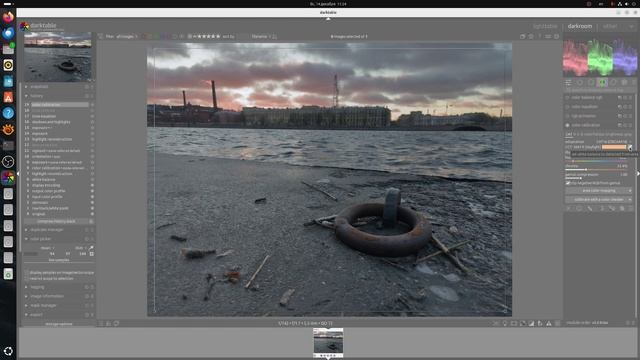Switch to the darkroom view
Screen dimensions: 640x360
(580, 26)
